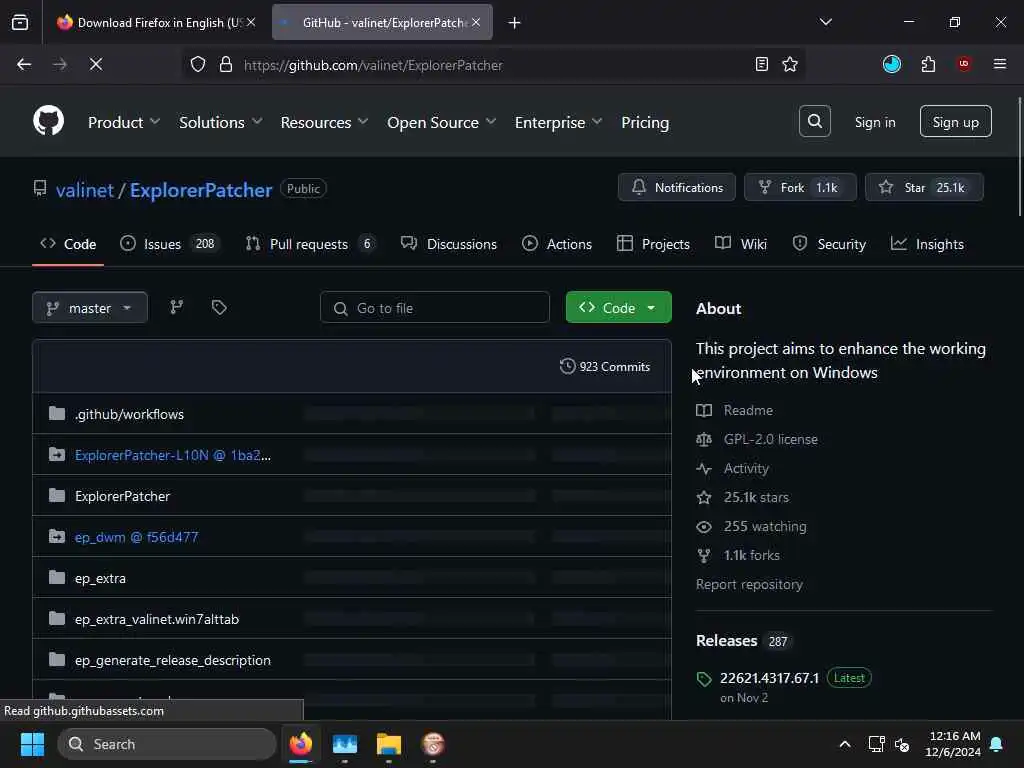Click the Firefox icon on the taskbar
This screenshot has width=1024, height=768.
301,744
